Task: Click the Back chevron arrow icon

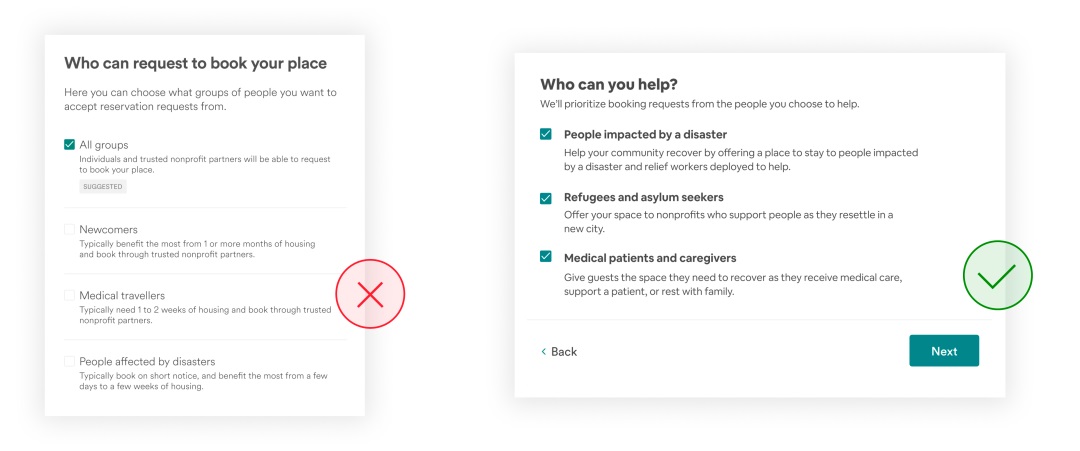Action: coord(543,352)
